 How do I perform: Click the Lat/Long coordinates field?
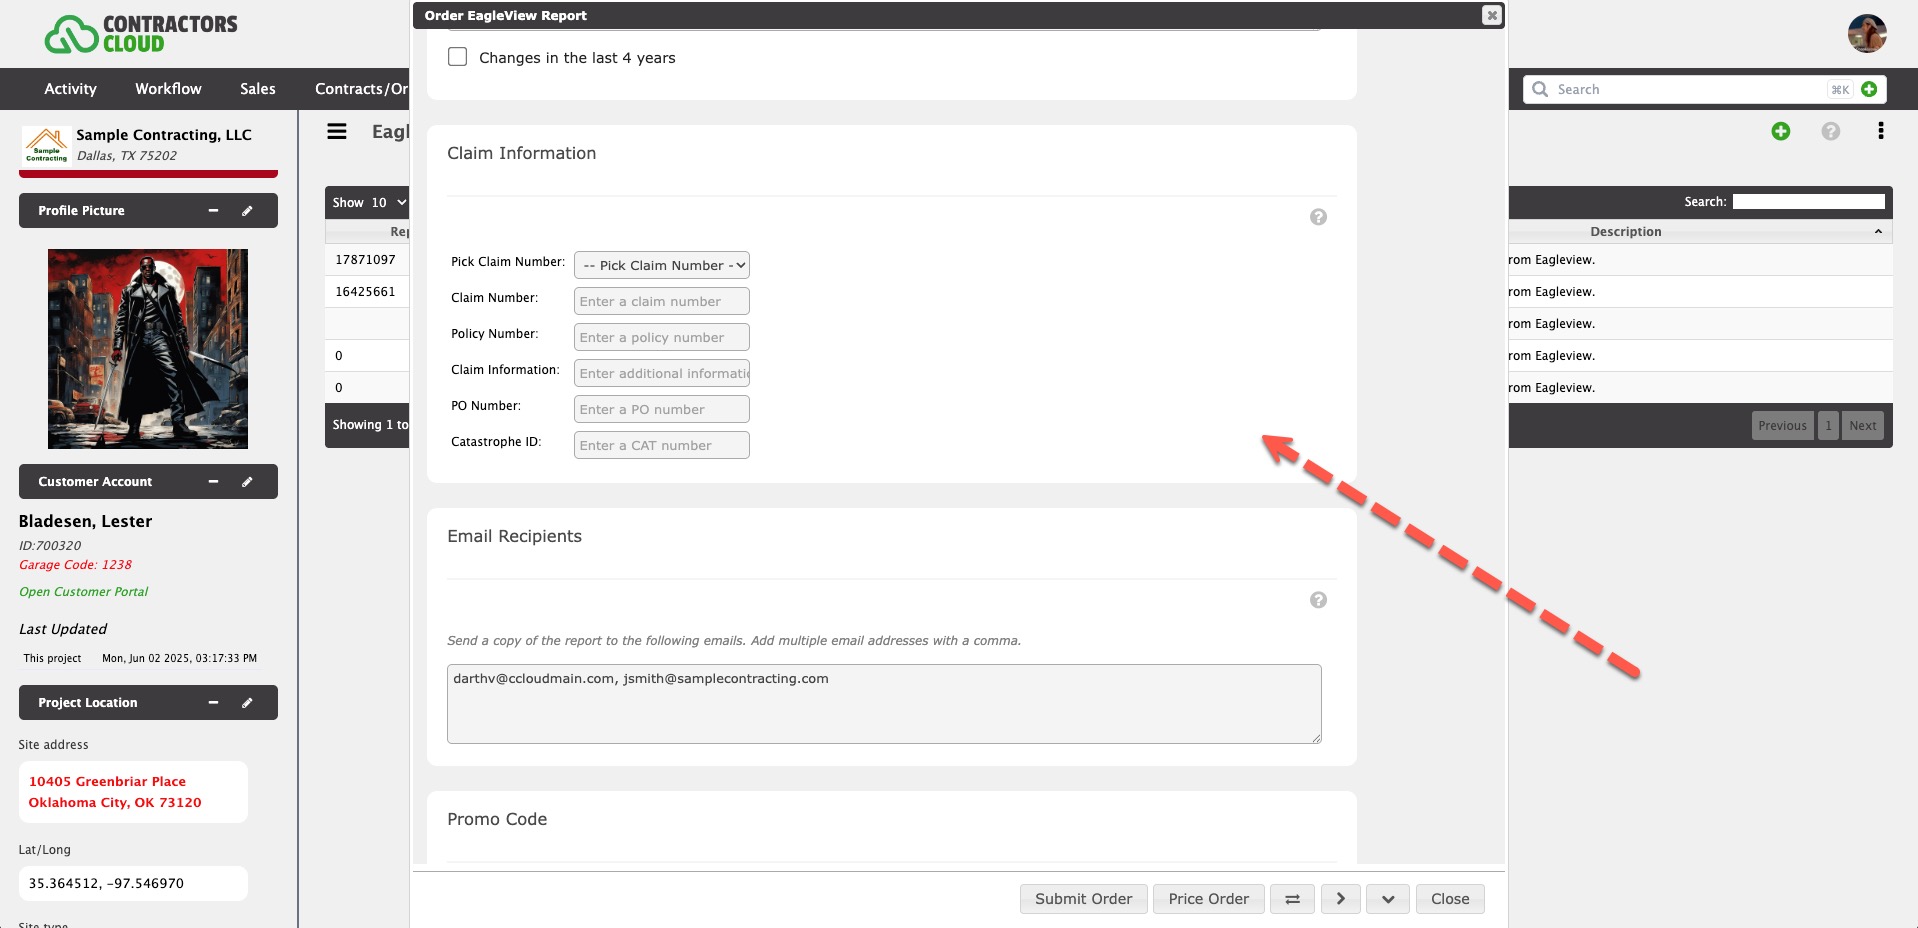[133, 884]
